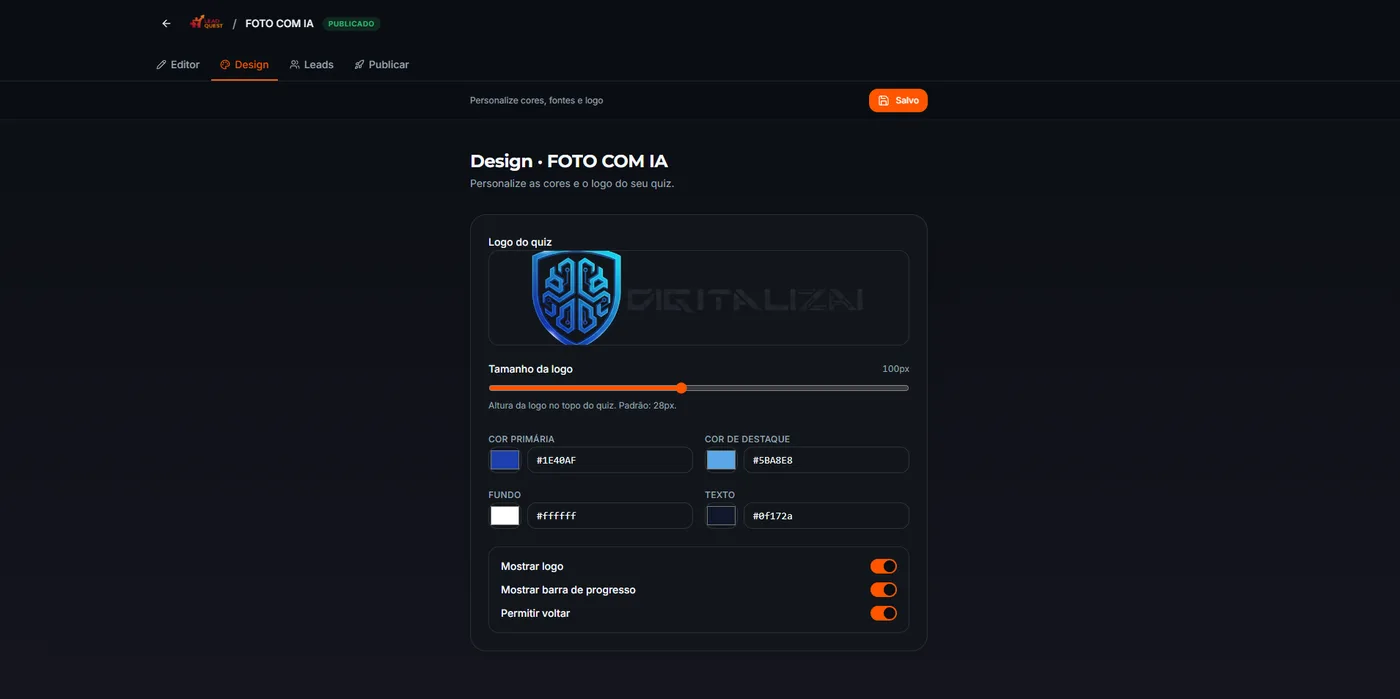Open the Fundo white color swatch
This screenshot has height=699, width=1400.
(505, 516)
